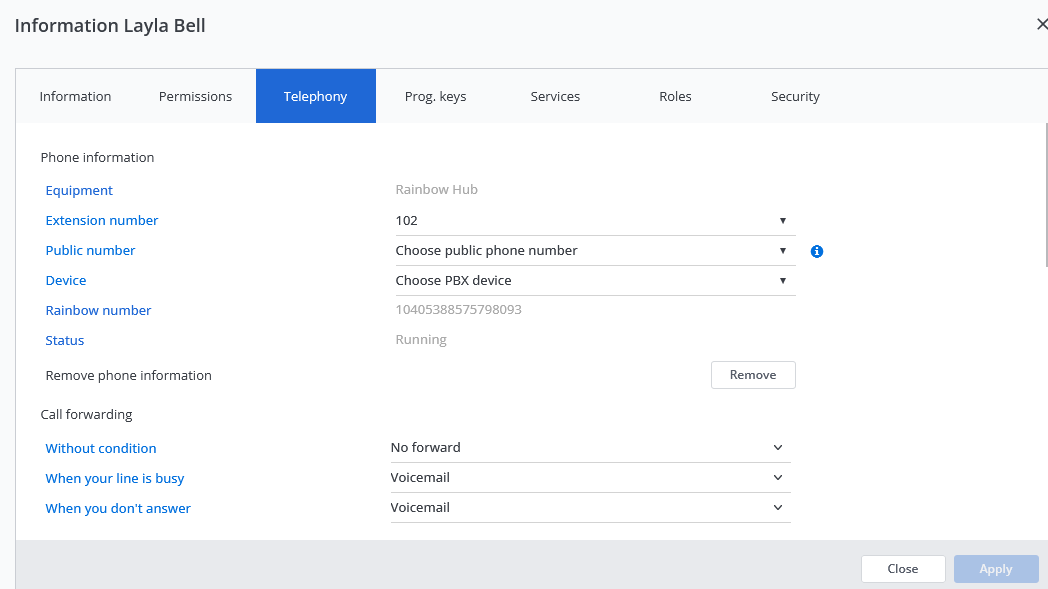Expand the Without condition forwarding dropdown
Image resolution: width=1048 pixels, height=589 pixels.
(x=590, y=448)
